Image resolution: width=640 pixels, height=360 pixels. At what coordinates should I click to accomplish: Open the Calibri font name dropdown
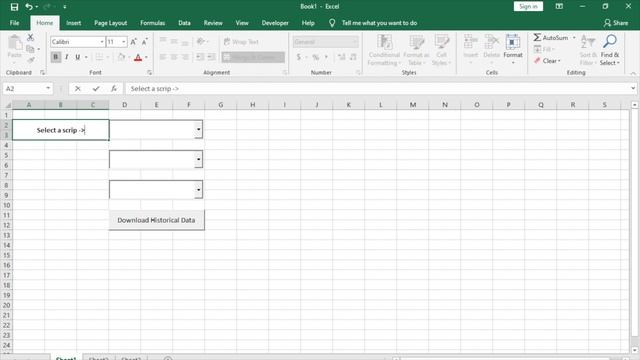(102, 42)
